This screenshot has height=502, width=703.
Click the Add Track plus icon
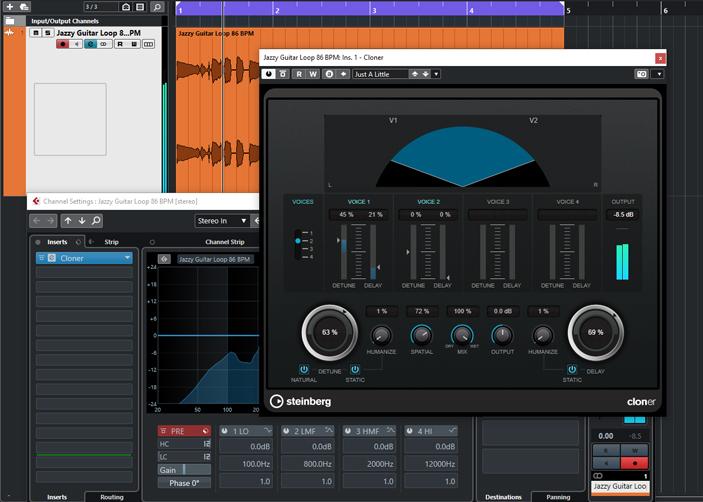pos(10,7)
